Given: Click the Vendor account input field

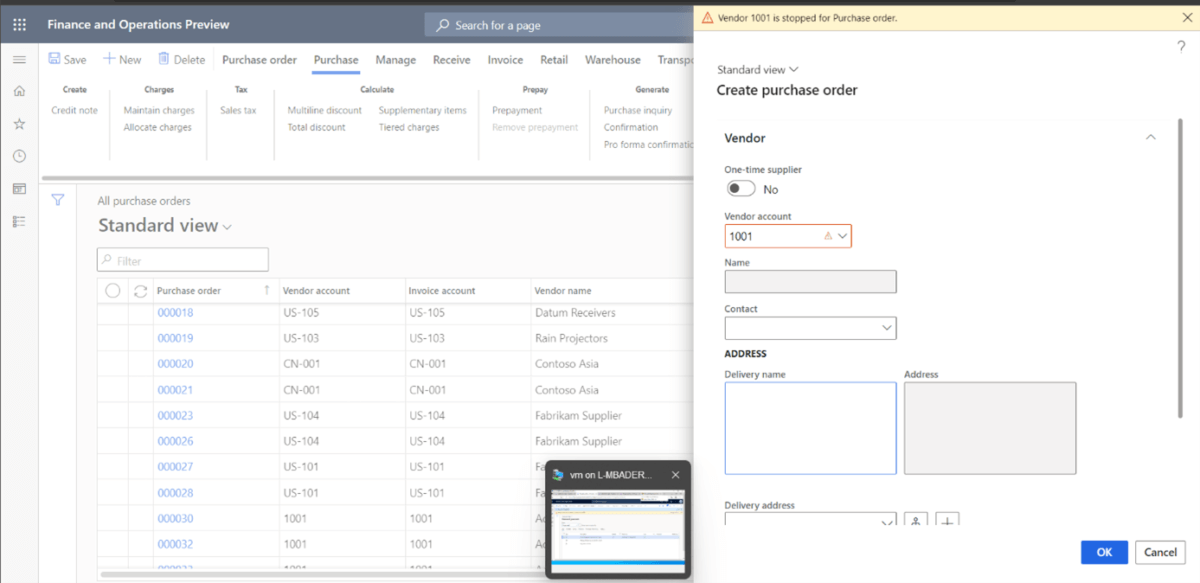Looking at the screenshot, I should click(788, 236).
